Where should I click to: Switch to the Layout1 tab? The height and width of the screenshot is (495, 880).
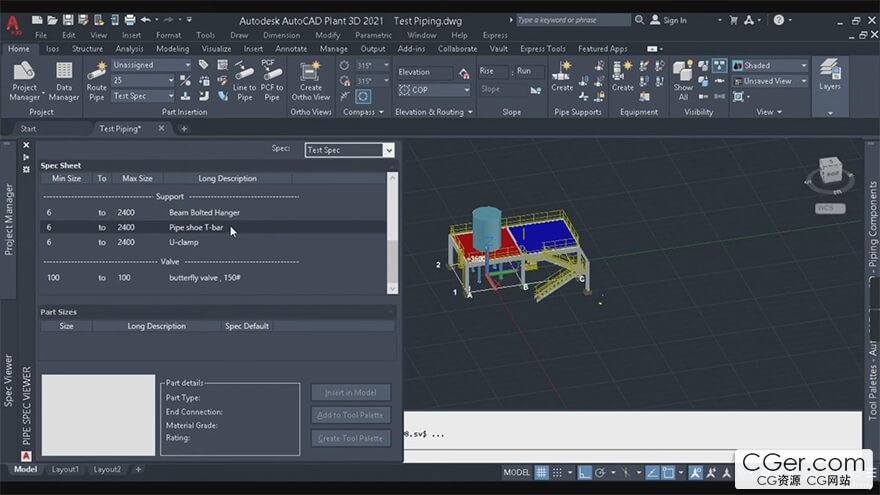pyautogui.click(x=65, y=469)
